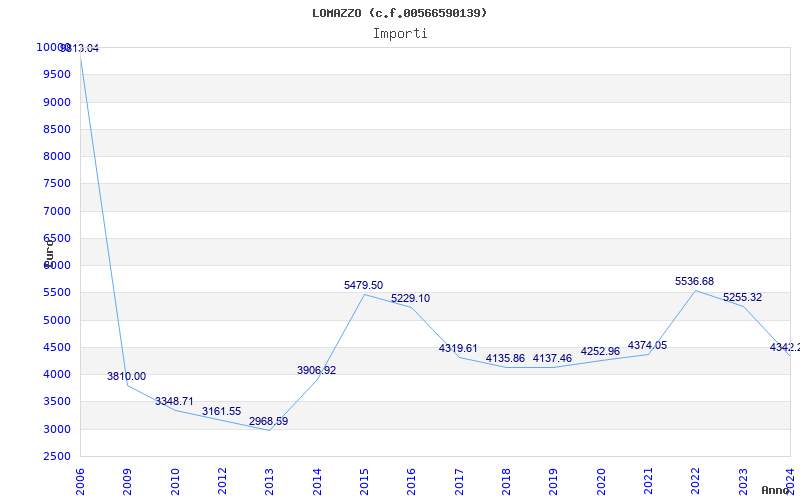The width and height of the screenshot is (800, 500).
Task: Select the 2968.59 lowest value label
Action: point(268,421)
